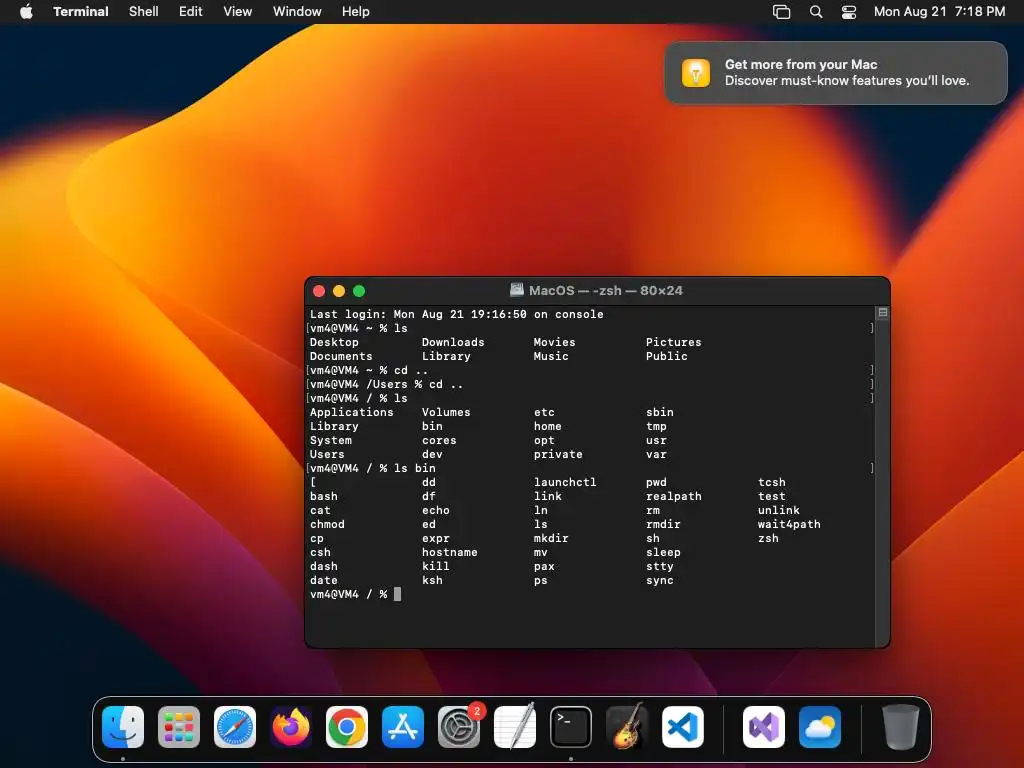Launch Firefox from the Dock
The height and width of the screenshot is (768, 1024).
[x=291, y=727]
